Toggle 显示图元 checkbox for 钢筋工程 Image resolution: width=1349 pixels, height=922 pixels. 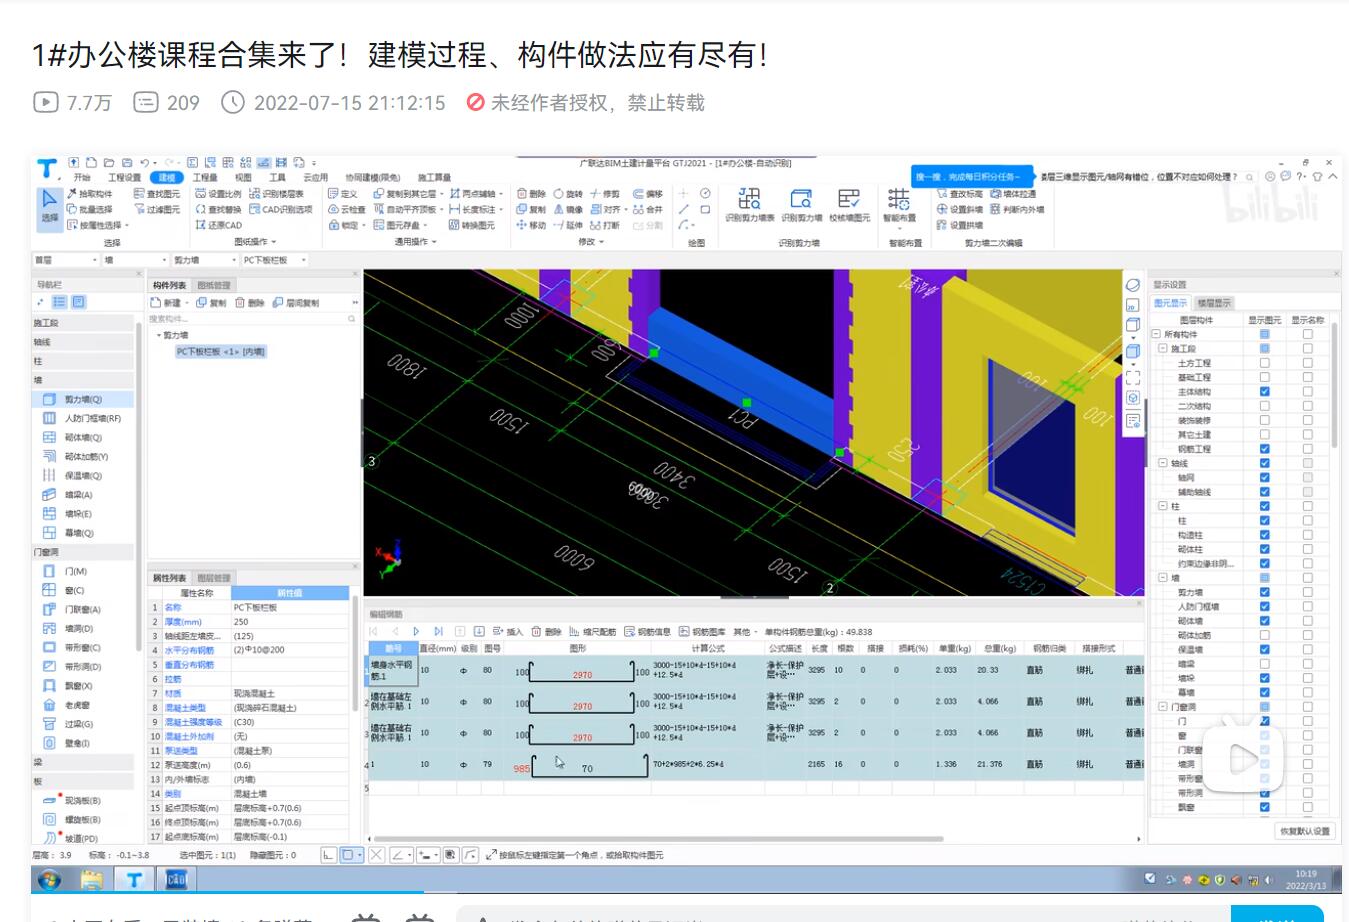[x=1264, y=449]
